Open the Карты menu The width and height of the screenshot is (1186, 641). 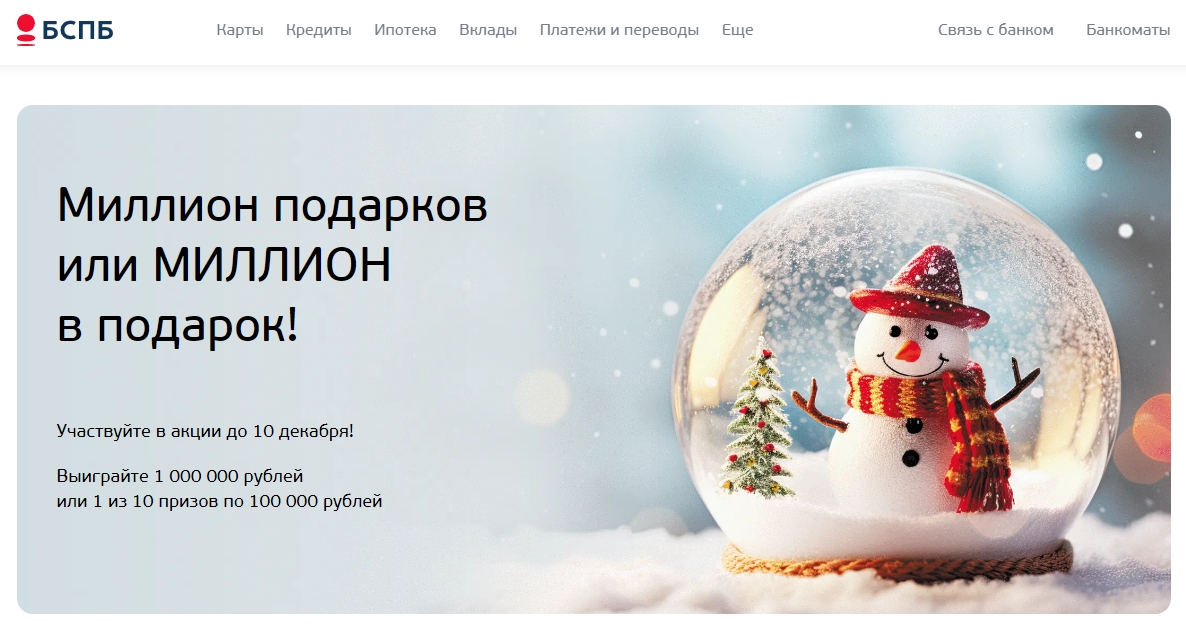click(240, 30)
